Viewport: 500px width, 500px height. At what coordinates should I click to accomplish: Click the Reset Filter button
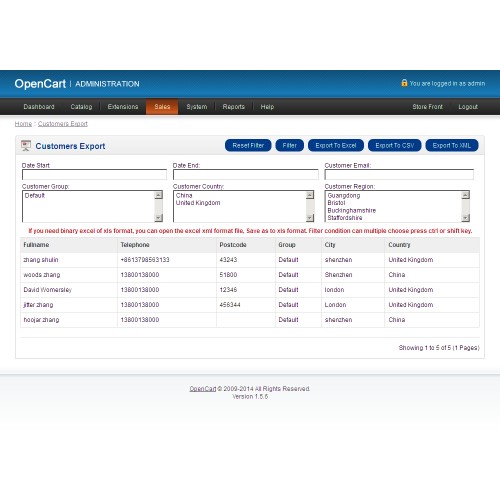click(248, 145)
